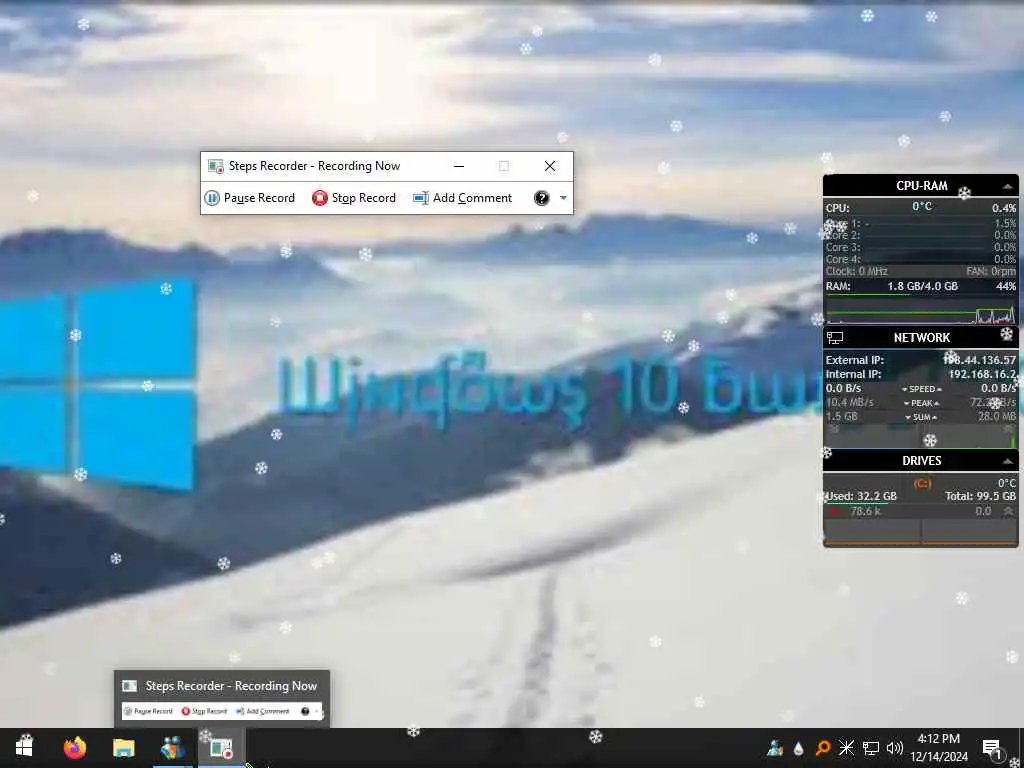Click the 10.4 MB/s peak download value
The image size is (1024, 768).
pos(850,402)
